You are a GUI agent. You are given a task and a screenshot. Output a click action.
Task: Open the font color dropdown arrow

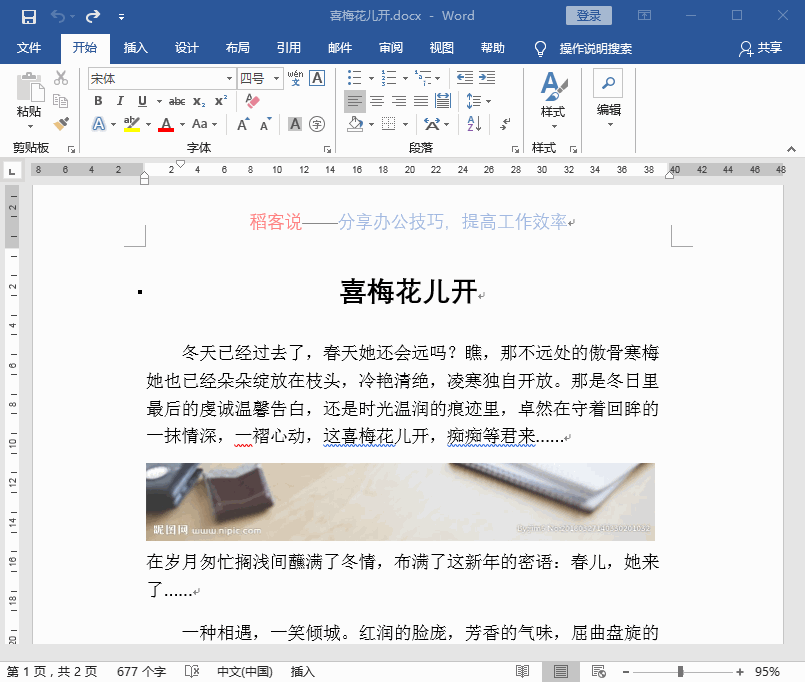[x=182, y=124]
